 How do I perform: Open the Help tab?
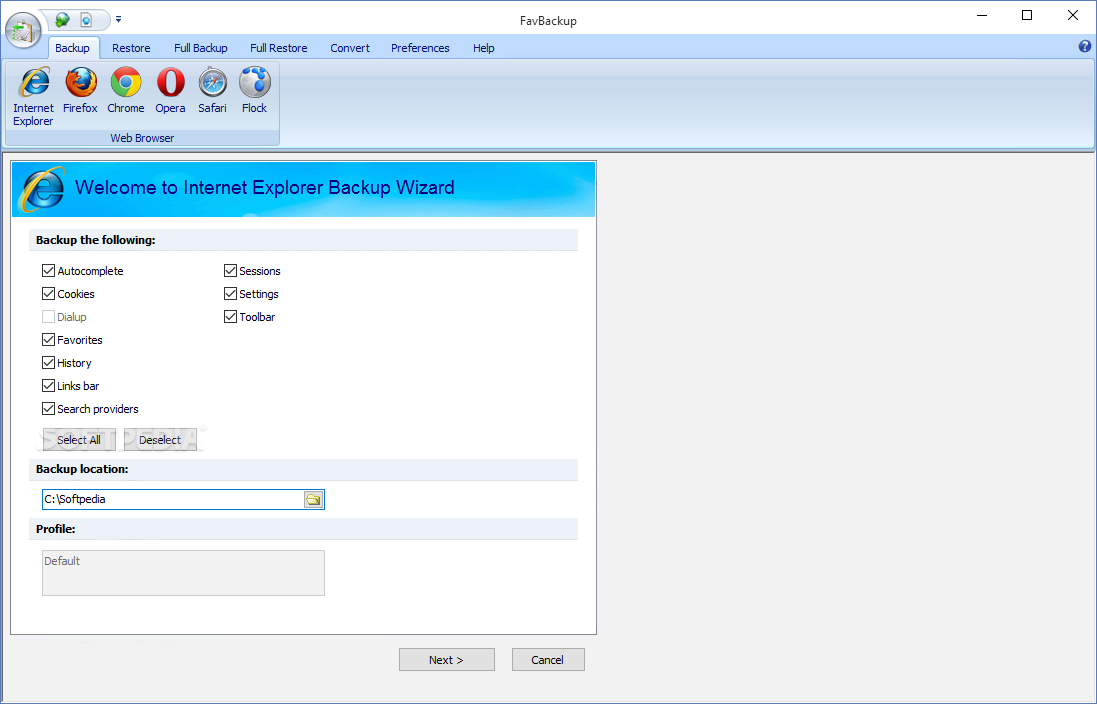click(x=483, y=48)
